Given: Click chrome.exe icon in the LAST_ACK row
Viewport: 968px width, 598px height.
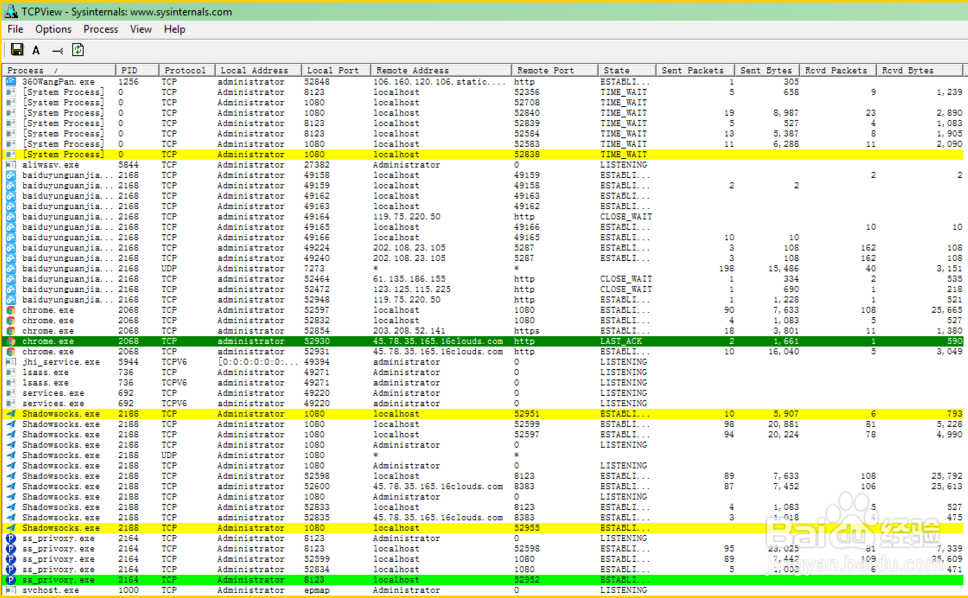Looking at the screenshot, I should coord(11,341).
